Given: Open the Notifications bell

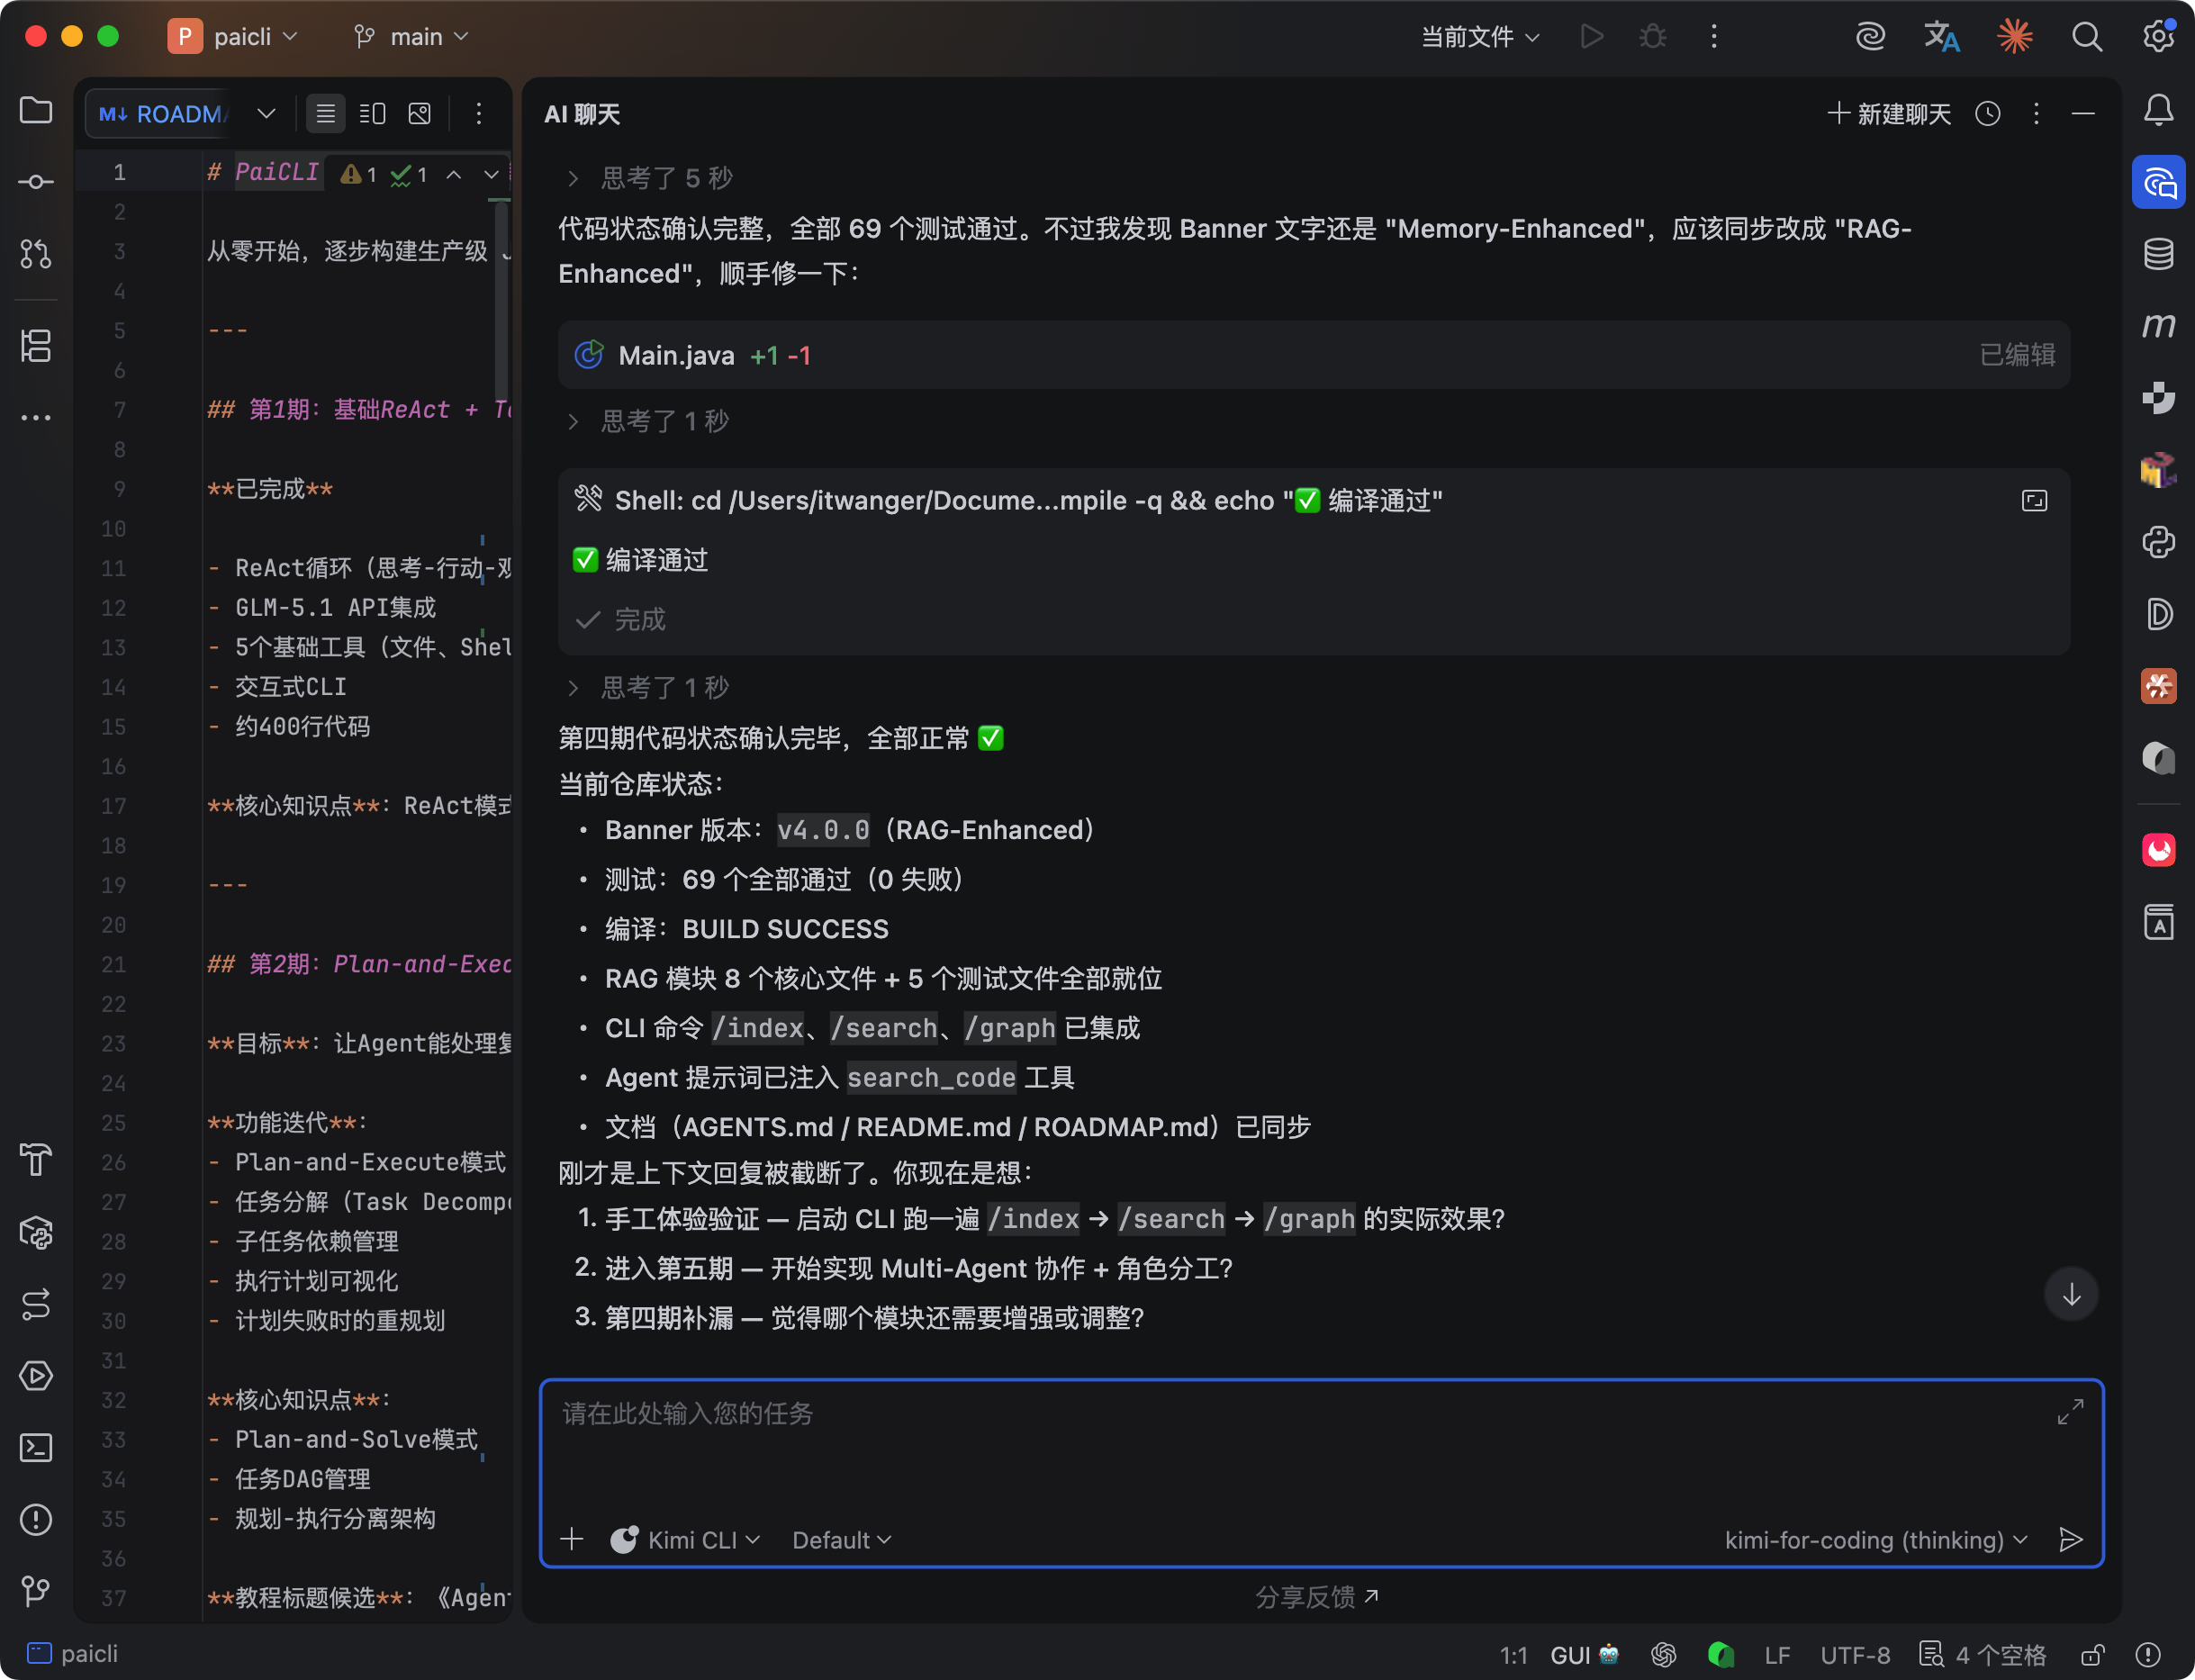Looking at the screenshot, I should point(2158,110).
